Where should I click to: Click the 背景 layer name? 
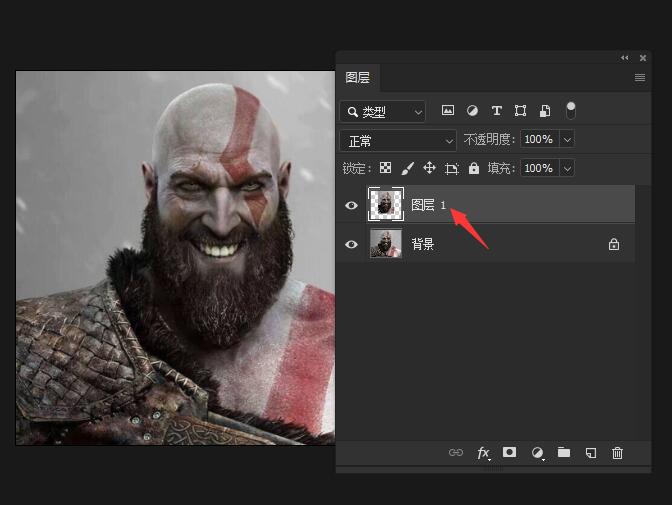pos(423,244)
